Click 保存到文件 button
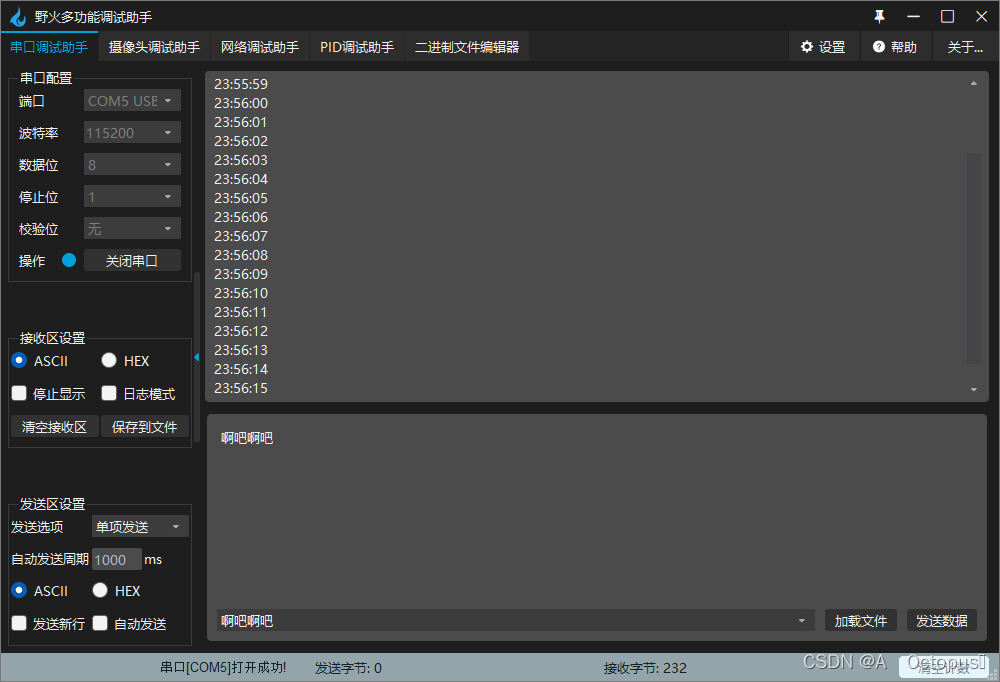The width and height of the screenshot is (1000, 682). pyautogui.click(x=145, y=427)
